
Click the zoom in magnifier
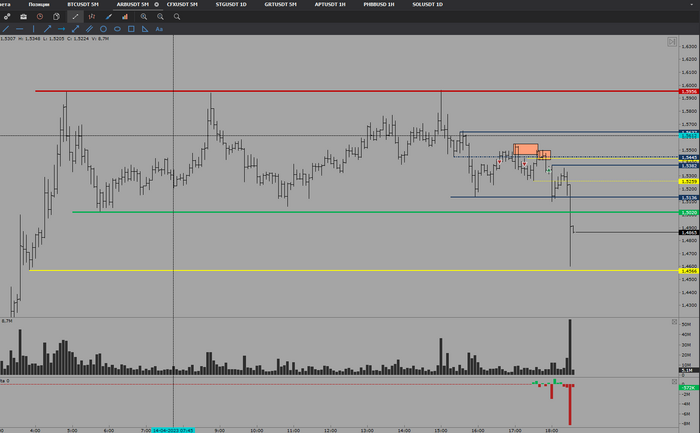coord(144,17)
